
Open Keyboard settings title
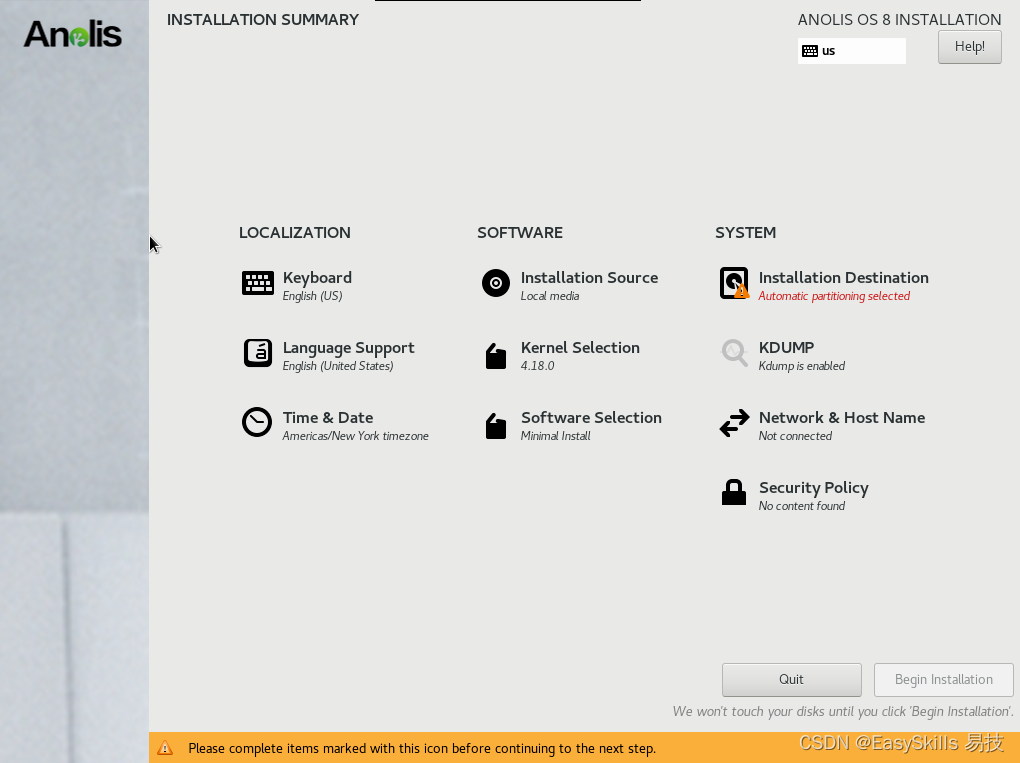(x=317, y=278)
